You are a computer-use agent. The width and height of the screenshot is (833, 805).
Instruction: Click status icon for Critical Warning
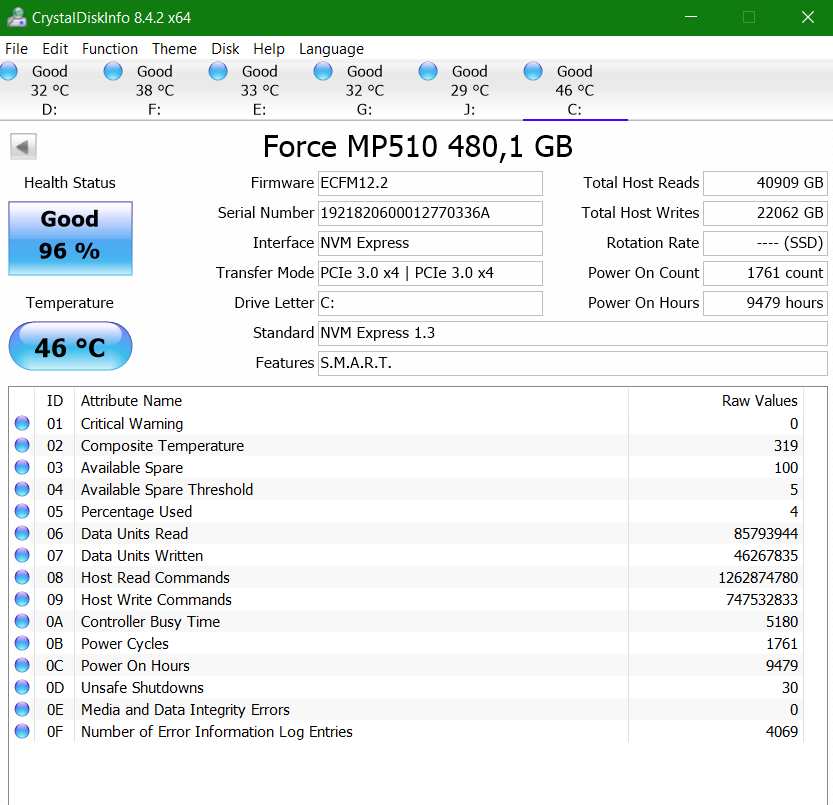(x=22, y=423)
